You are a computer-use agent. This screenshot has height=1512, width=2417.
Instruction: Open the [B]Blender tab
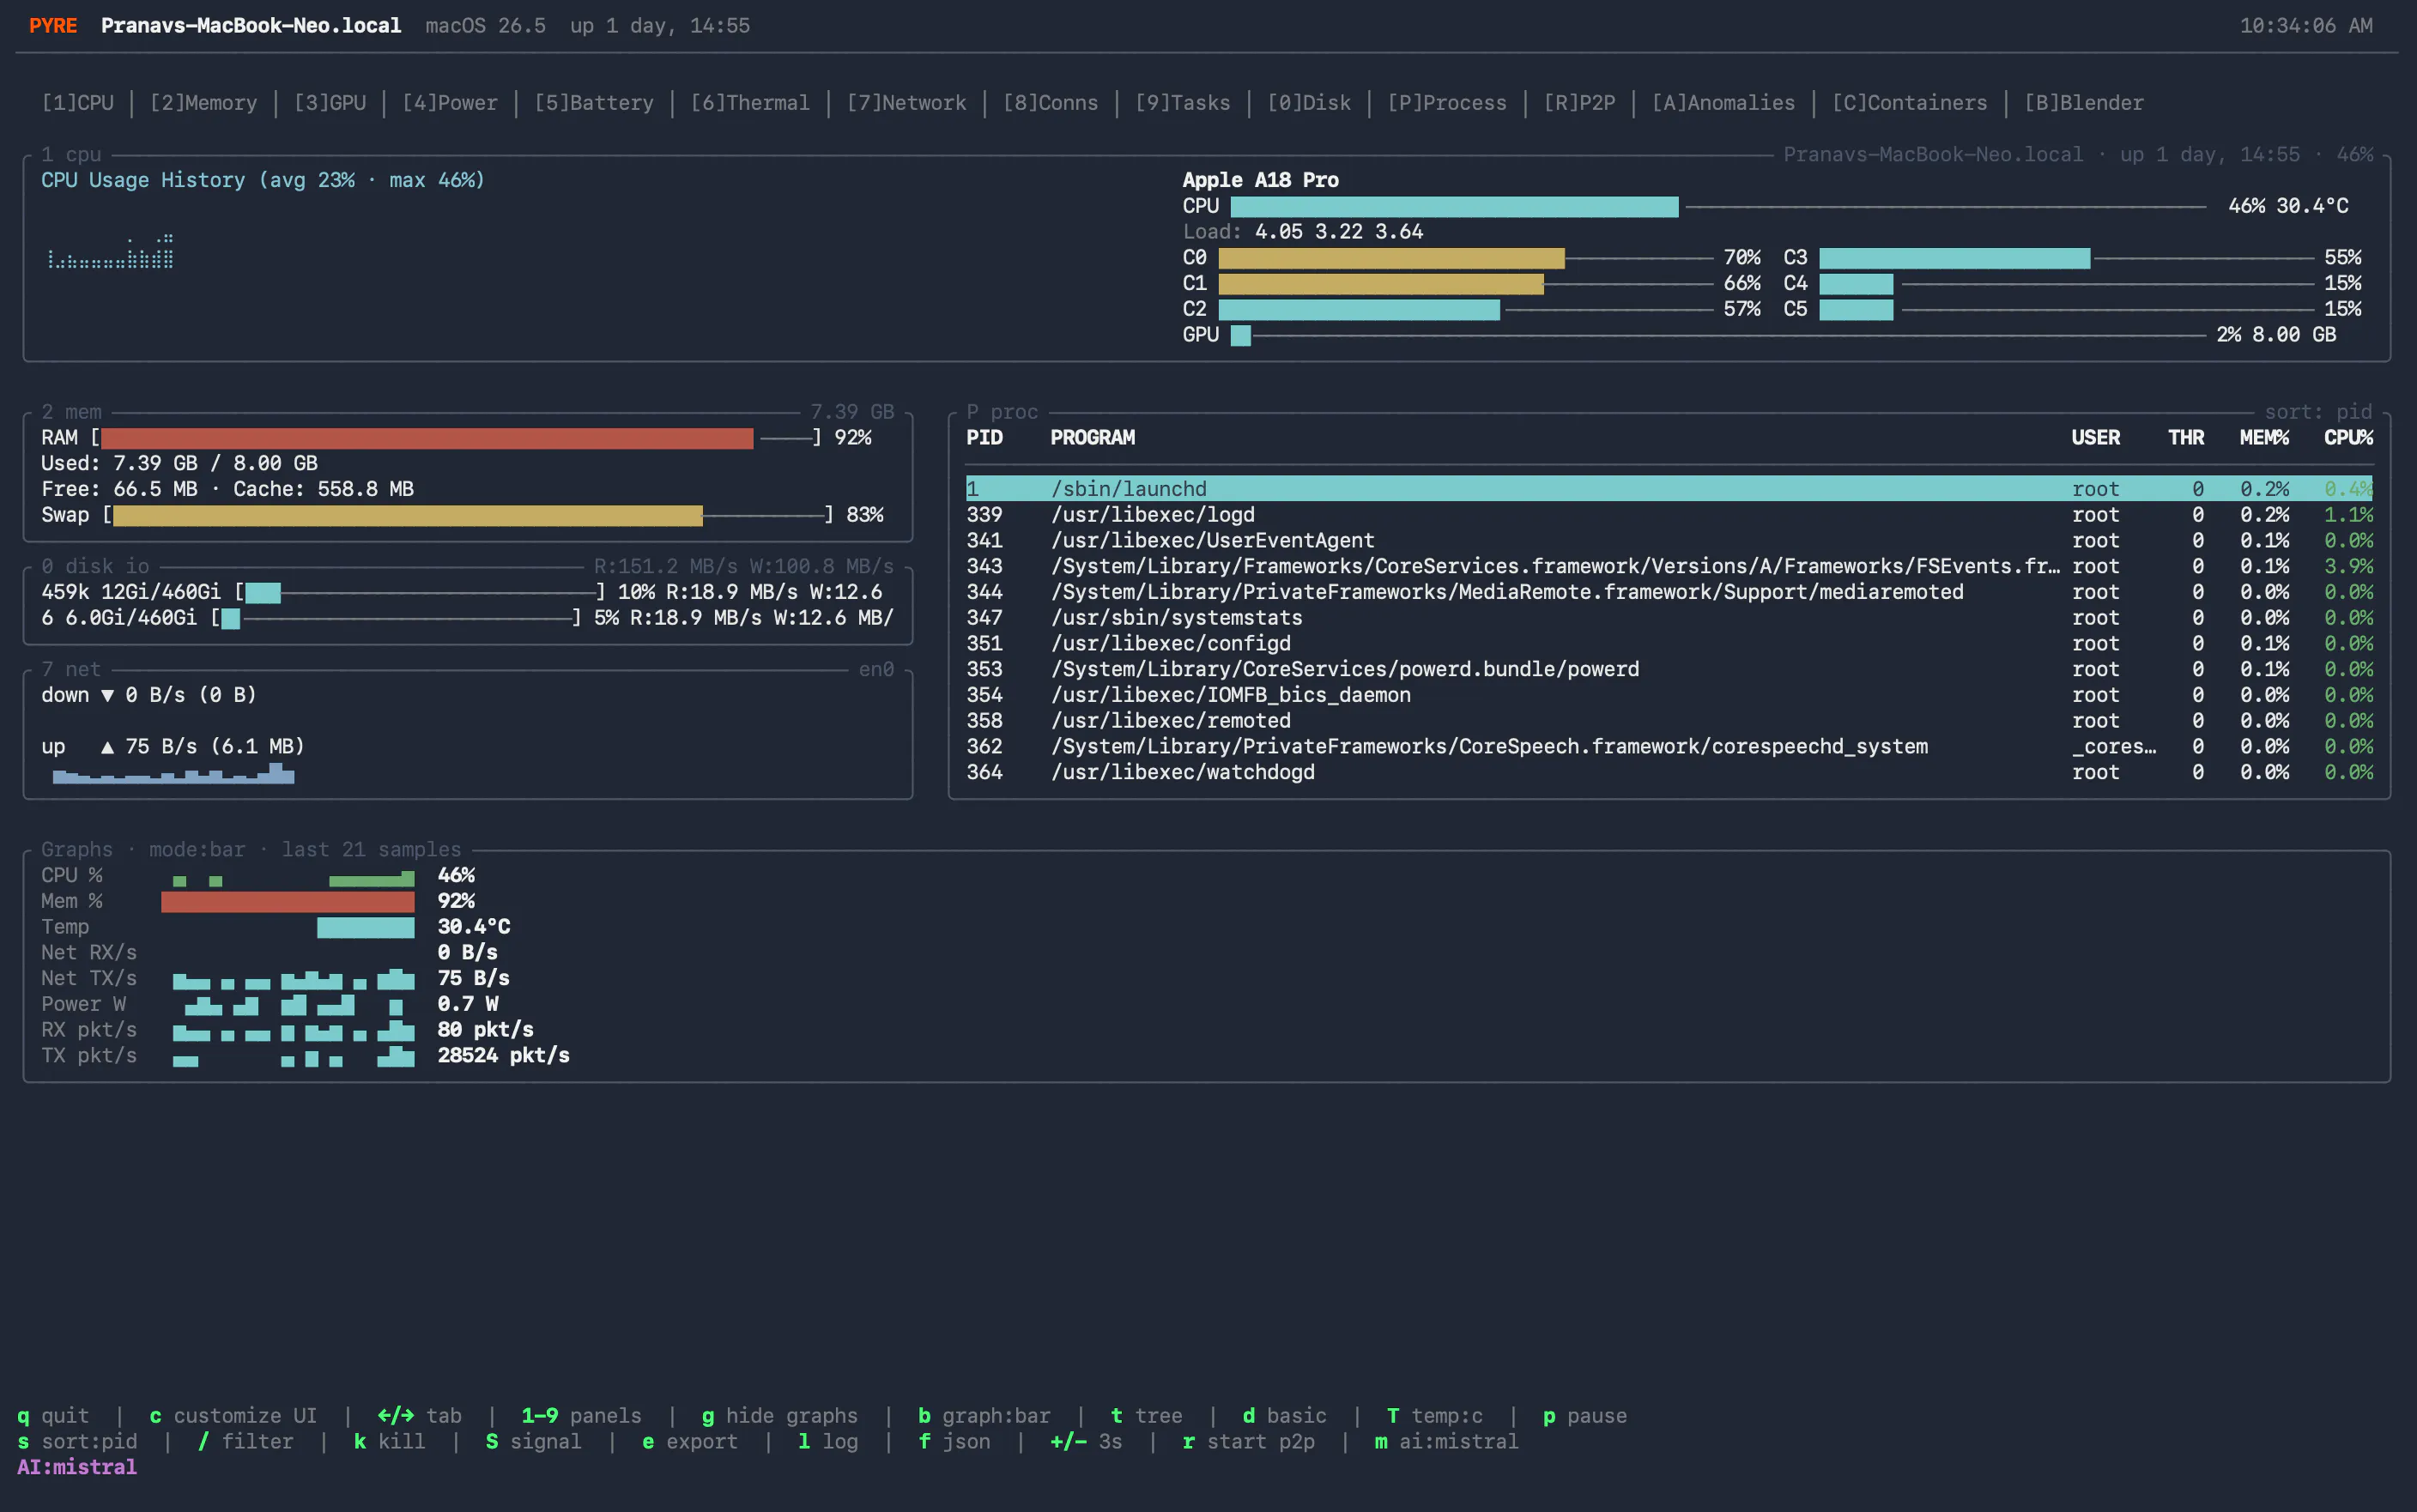(x=2085, y=103)
